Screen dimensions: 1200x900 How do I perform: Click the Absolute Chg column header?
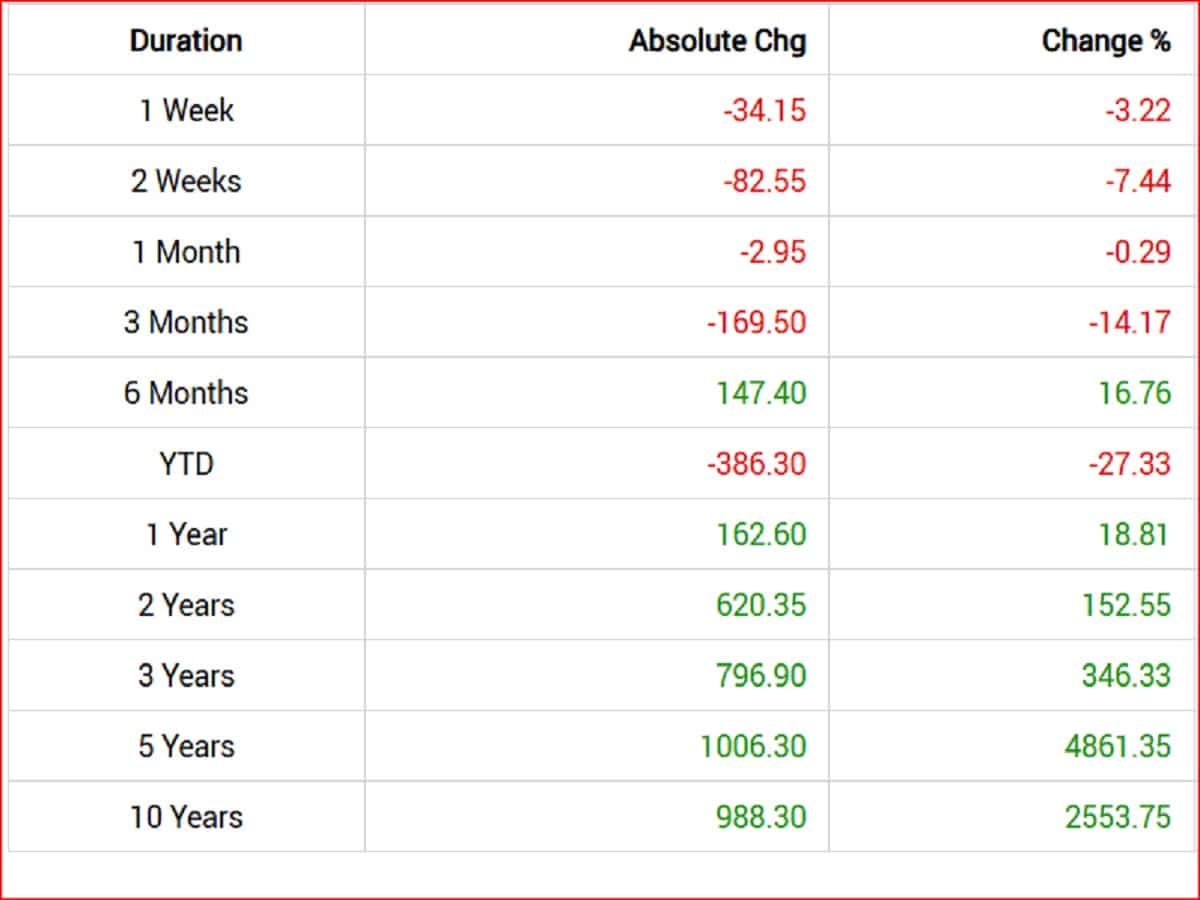717,41
